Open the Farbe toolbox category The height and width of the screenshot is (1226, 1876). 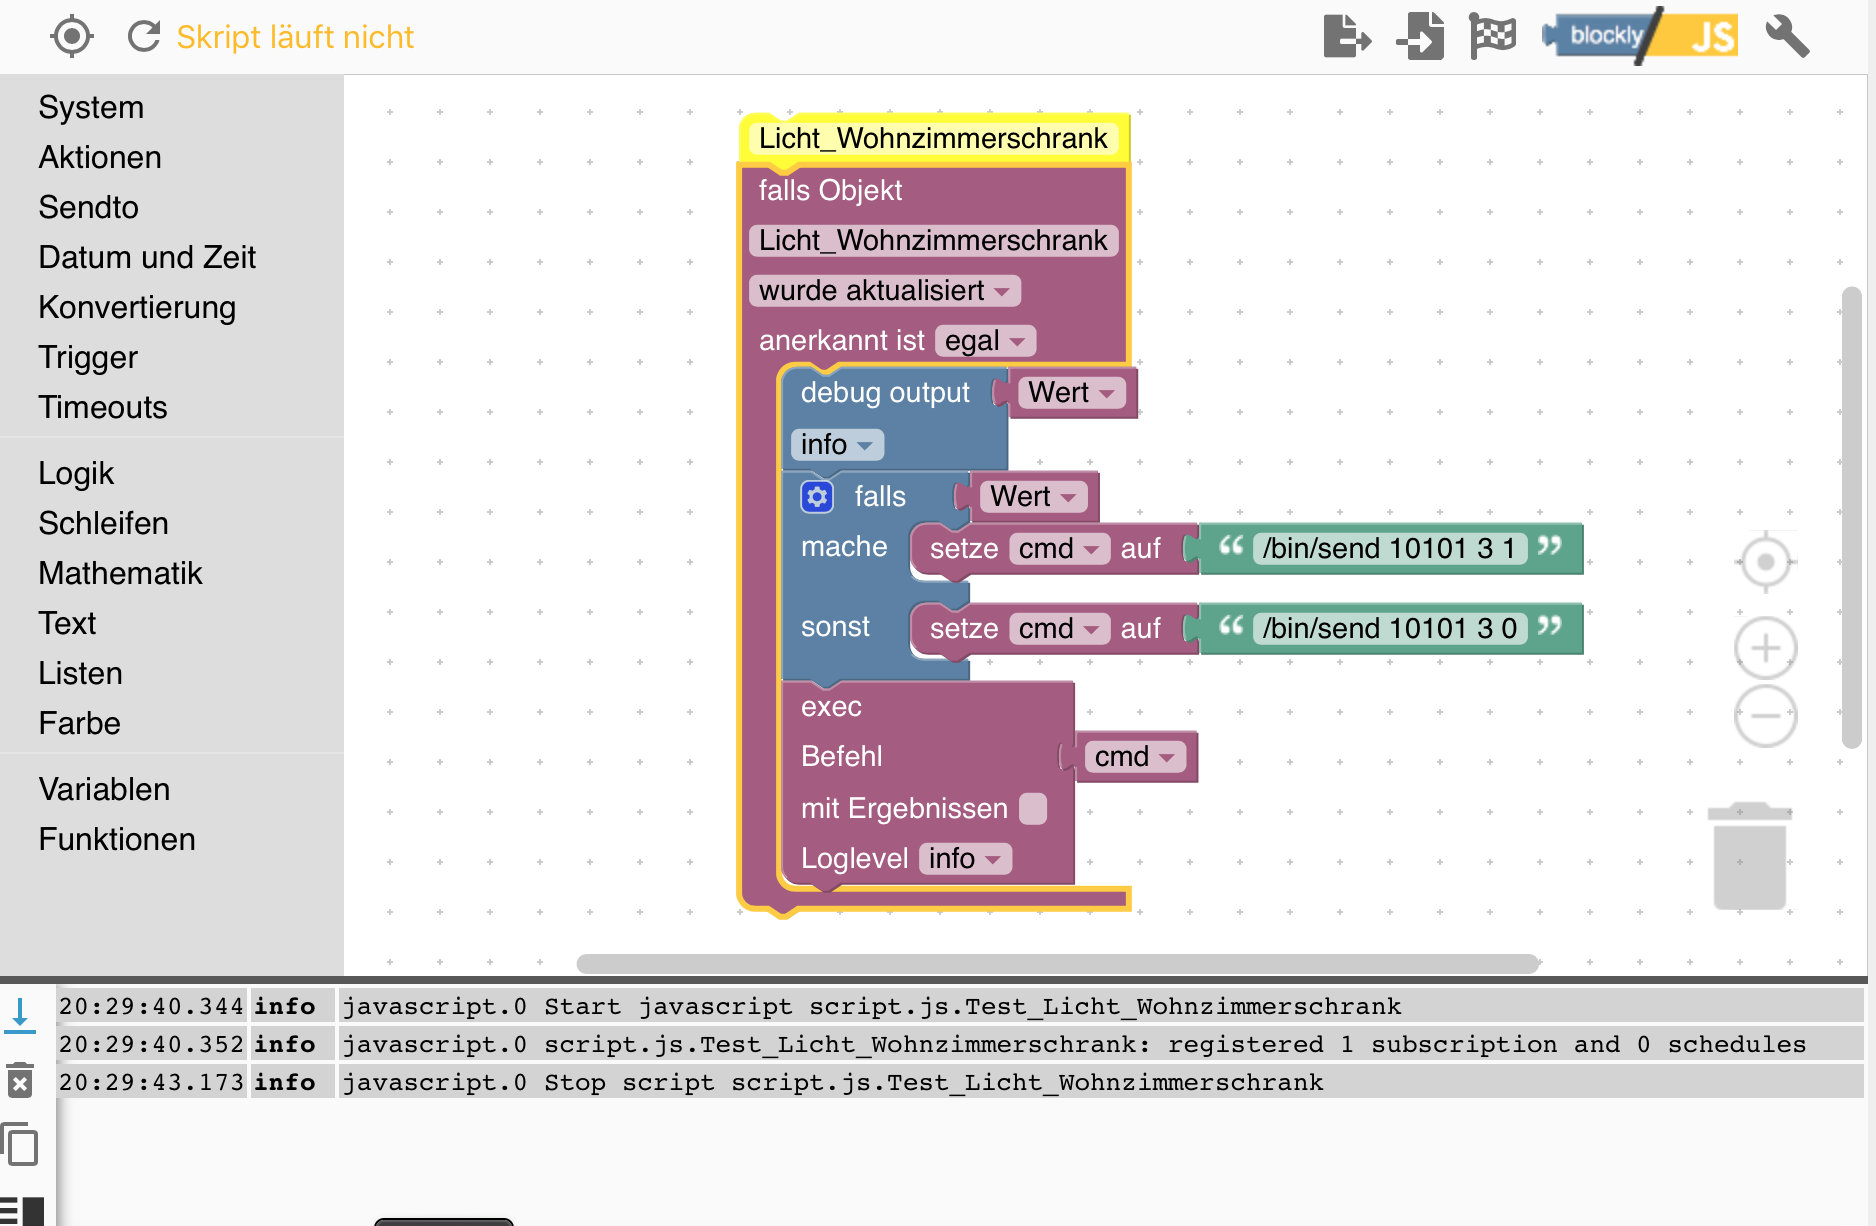tap(79, 723)
